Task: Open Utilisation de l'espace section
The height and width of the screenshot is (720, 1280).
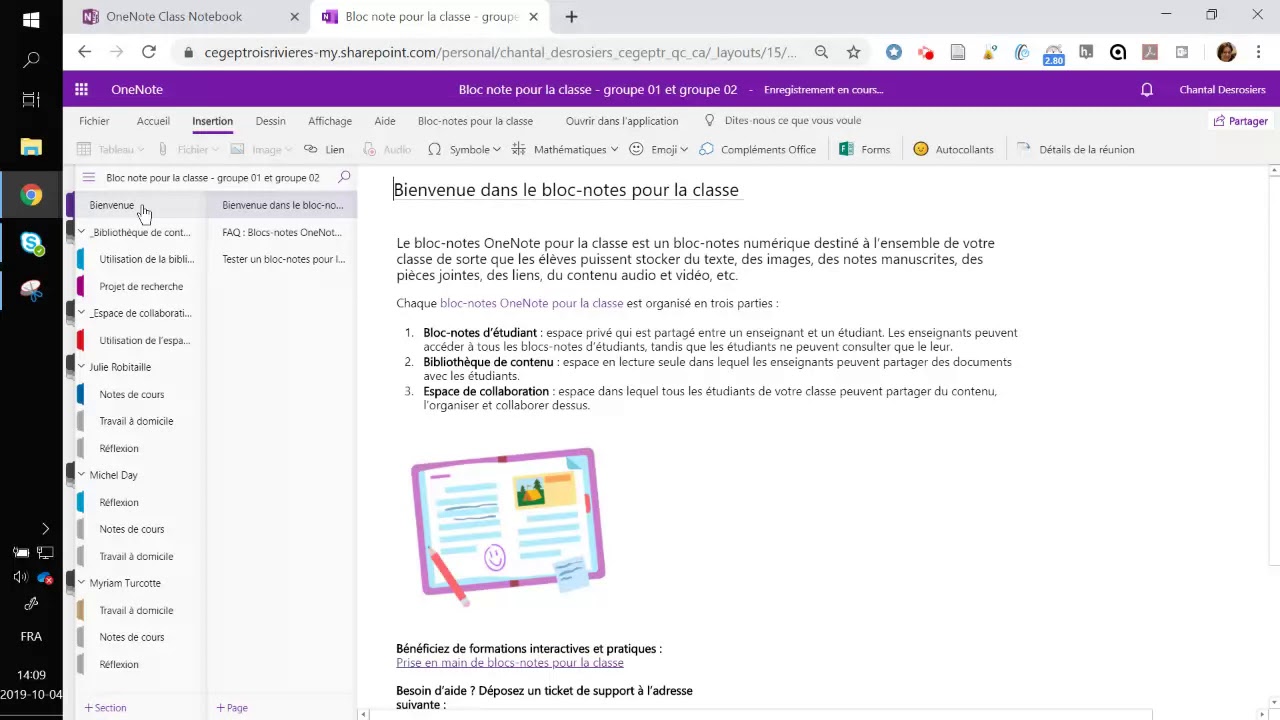Action: (x=141, y=340)
